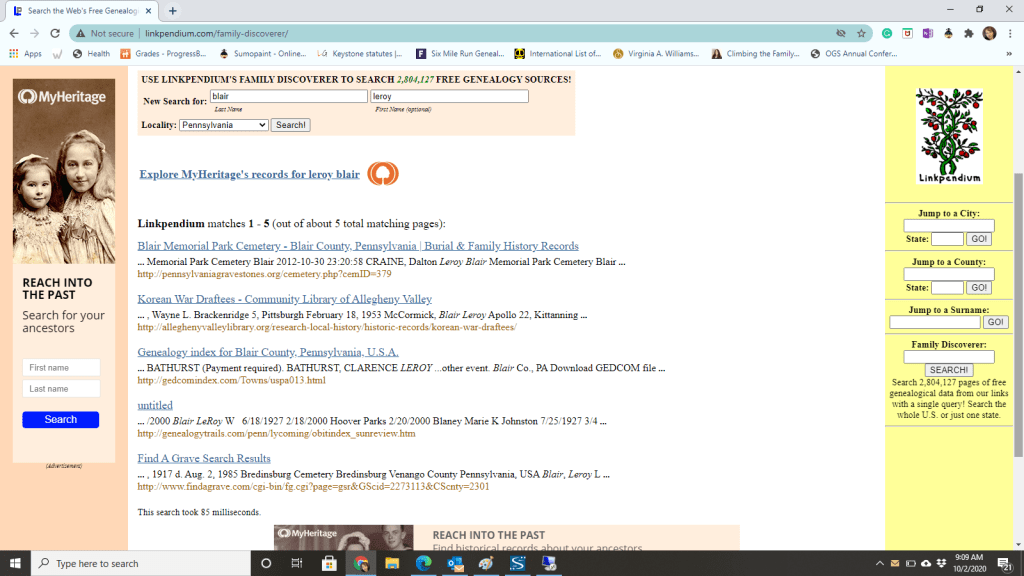Open the Extensions puzzle piece icon
The width and height of the screenshot is (1024, 576).
[968, 33]
